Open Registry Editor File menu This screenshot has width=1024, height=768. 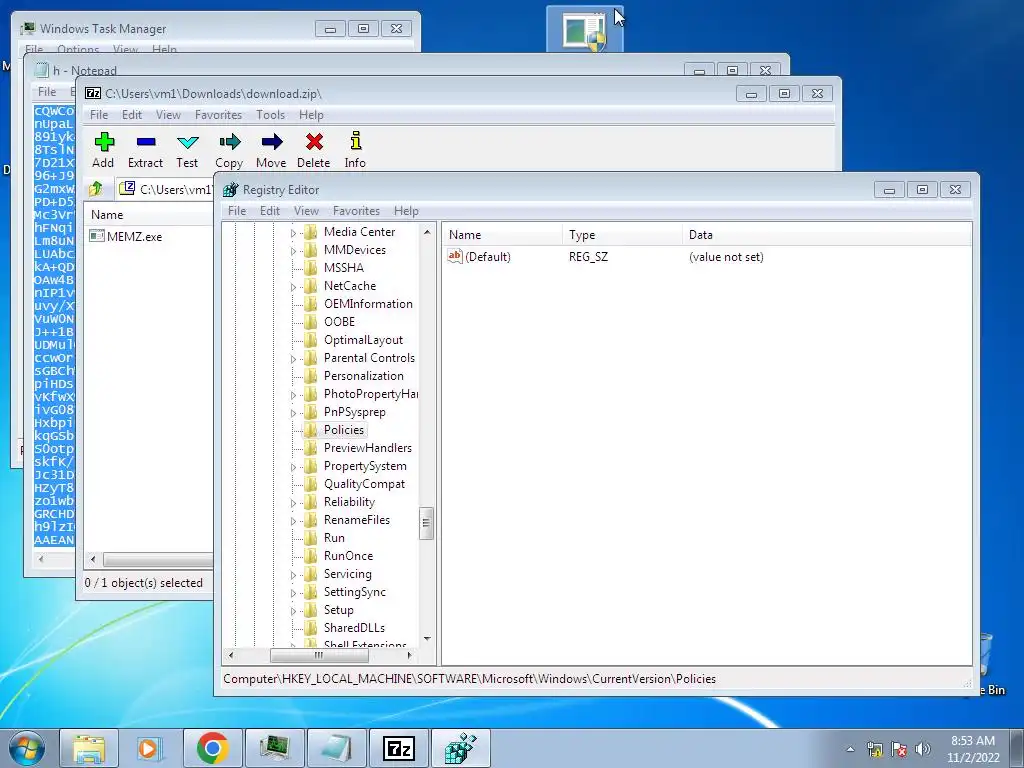tap(236, 211)
